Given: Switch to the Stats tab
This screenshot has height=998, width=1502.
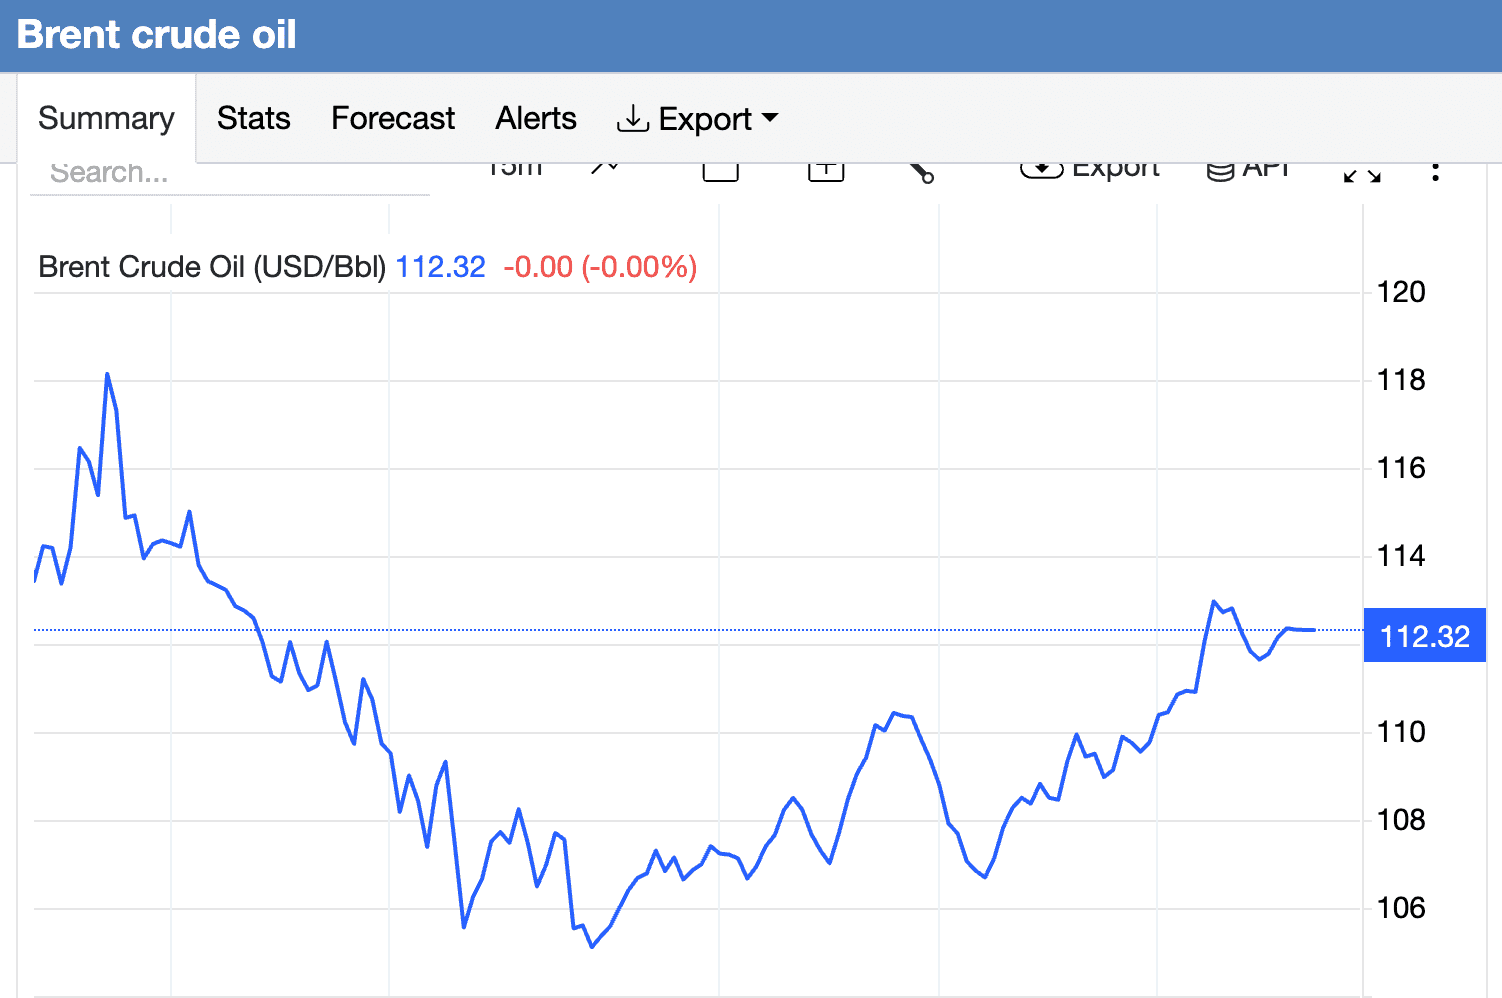Looking at the screenshot, I should tap(253, 119).
